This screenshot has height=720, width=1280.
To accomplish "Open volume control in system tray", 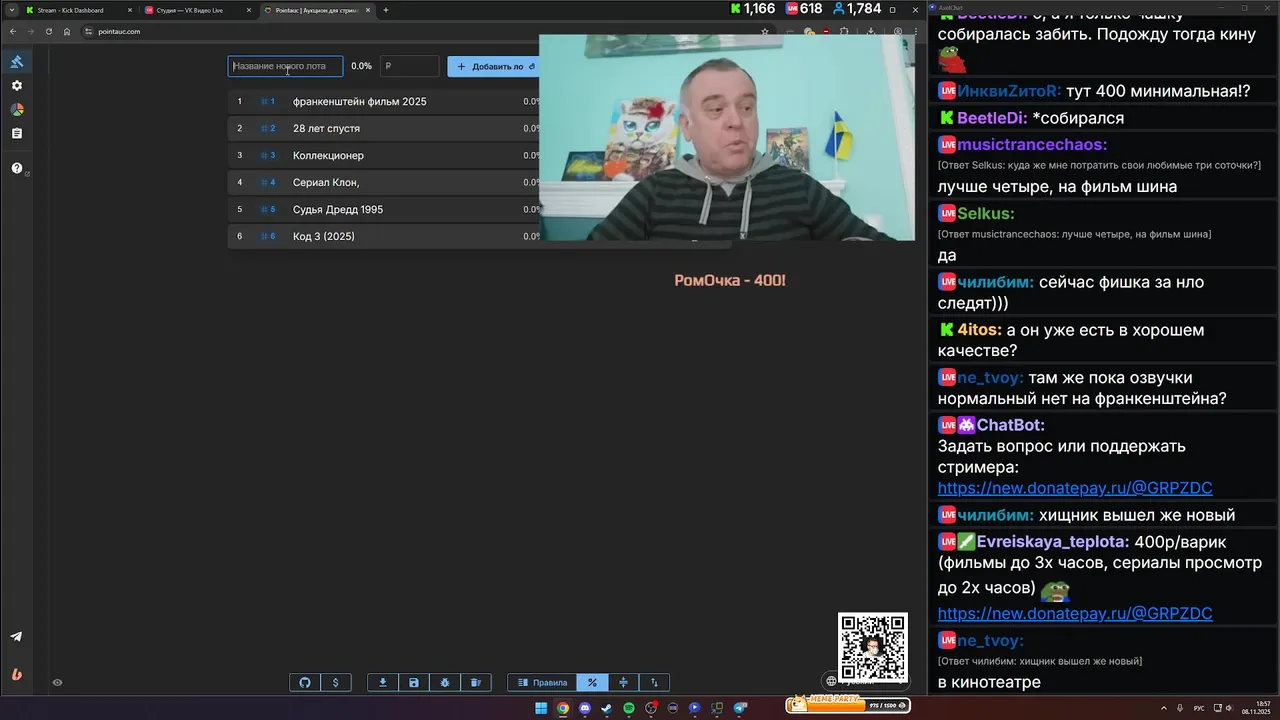I will pos(1229,708).
